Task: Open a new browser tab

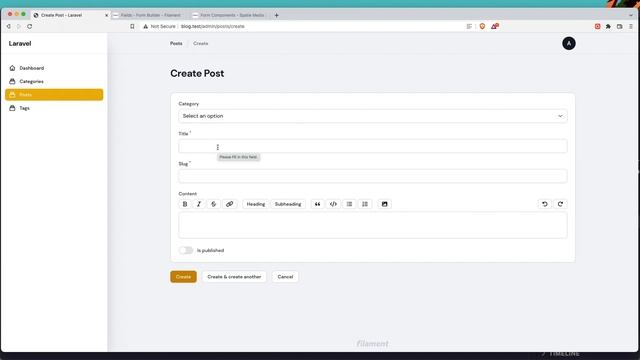Action: [276, 15]
